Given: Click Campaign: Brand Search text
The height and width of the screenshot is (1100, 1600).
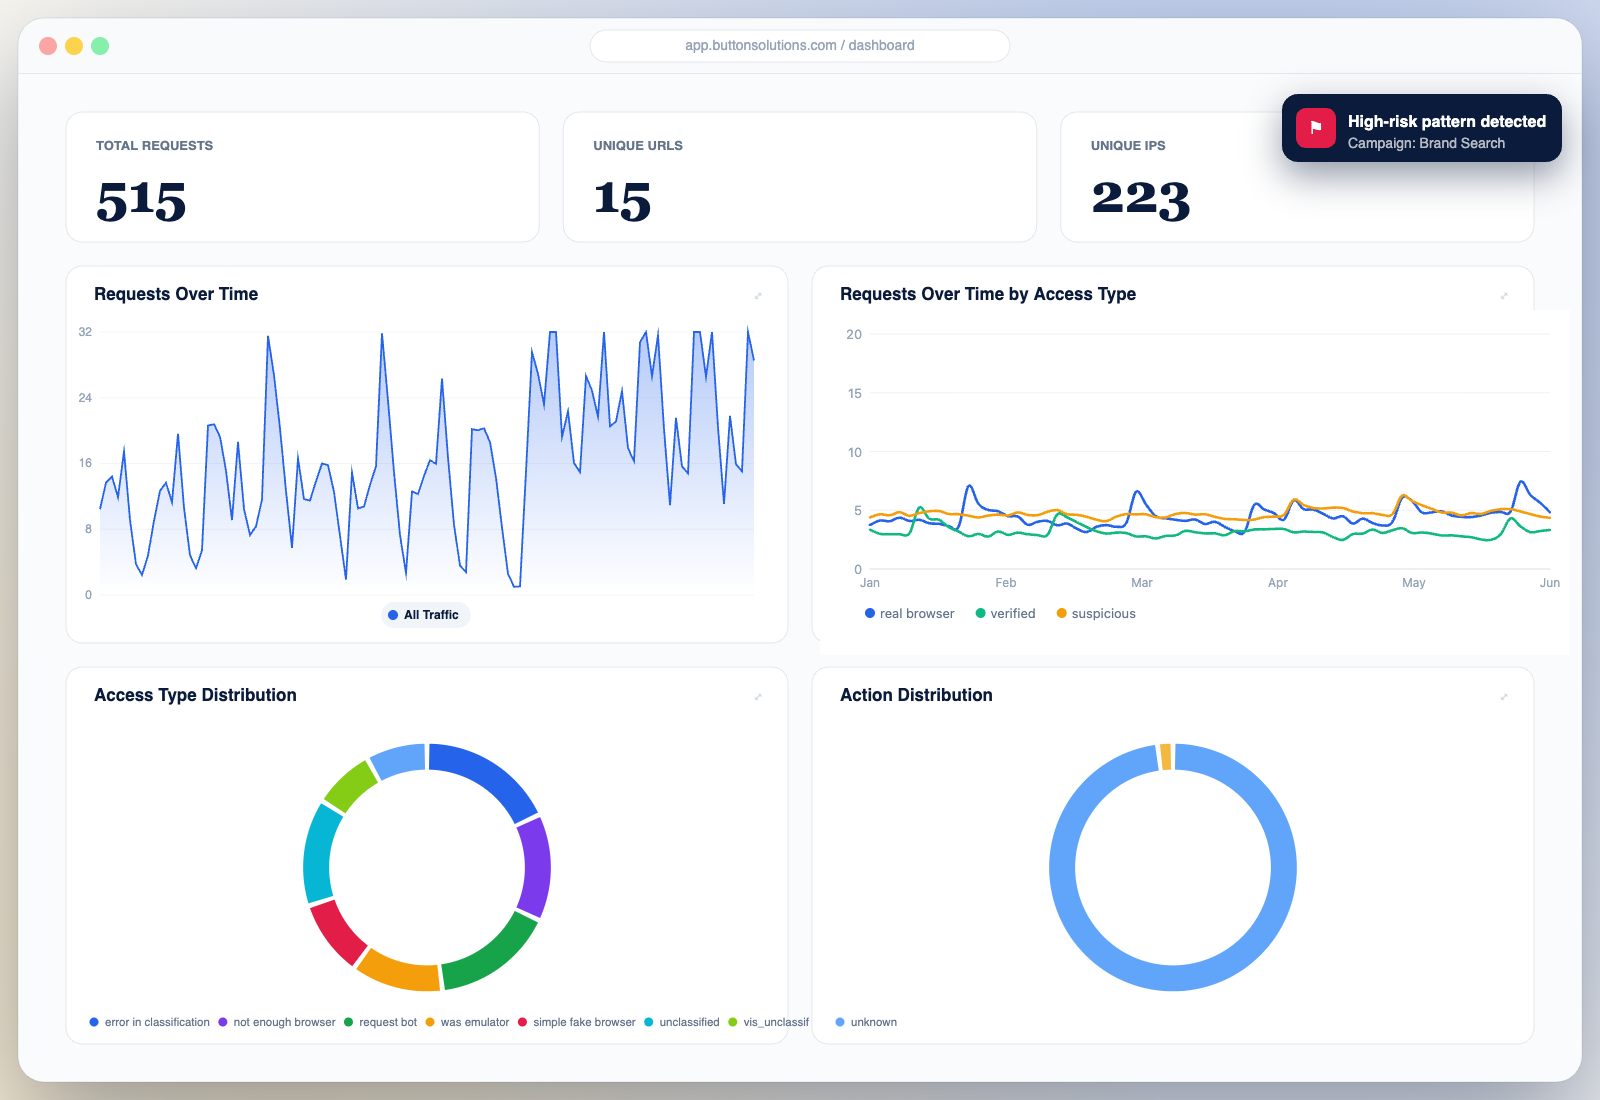Looking at the screenshot, I should point(1426,144).
